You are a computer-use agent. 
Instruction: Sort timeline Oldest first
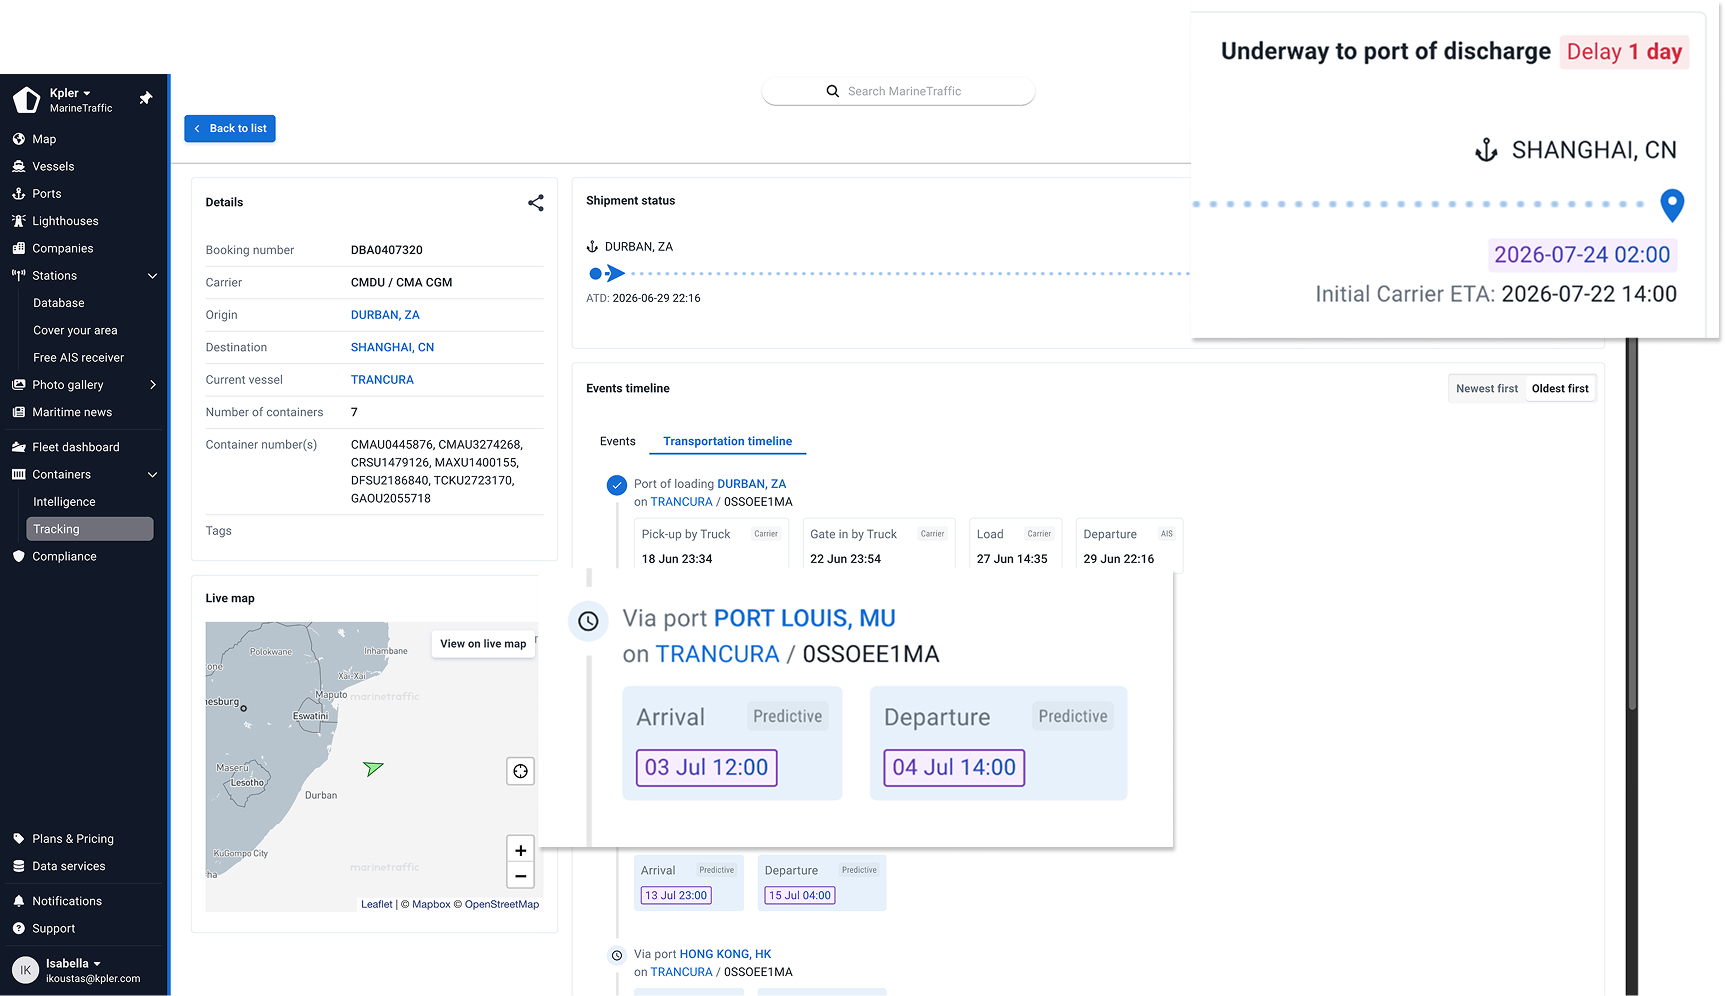pos(1560,389)
